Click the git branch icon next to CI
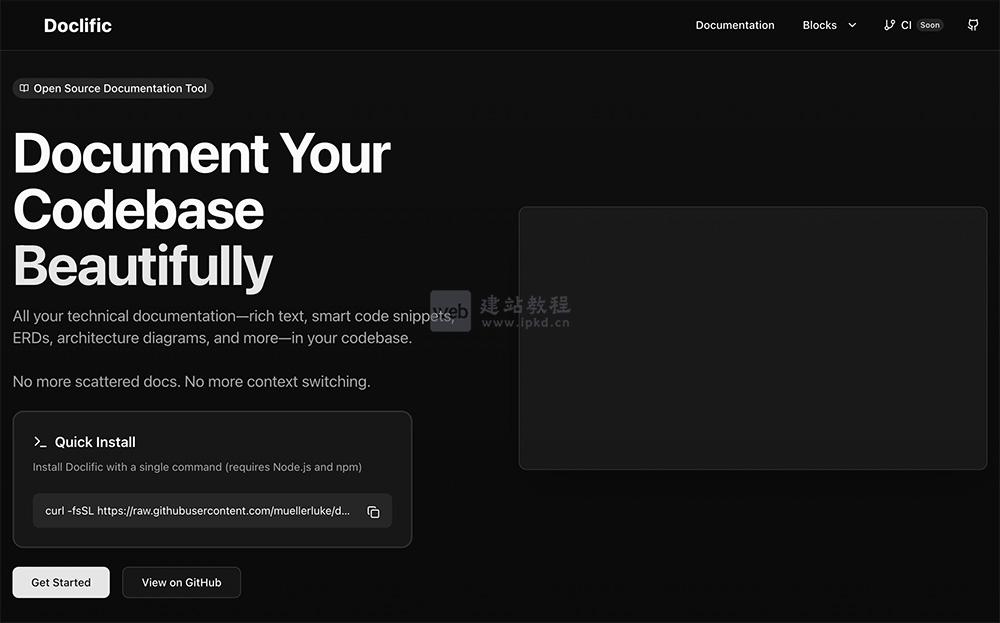Viewport: 1000px width, 623px height. pos(890,25)
